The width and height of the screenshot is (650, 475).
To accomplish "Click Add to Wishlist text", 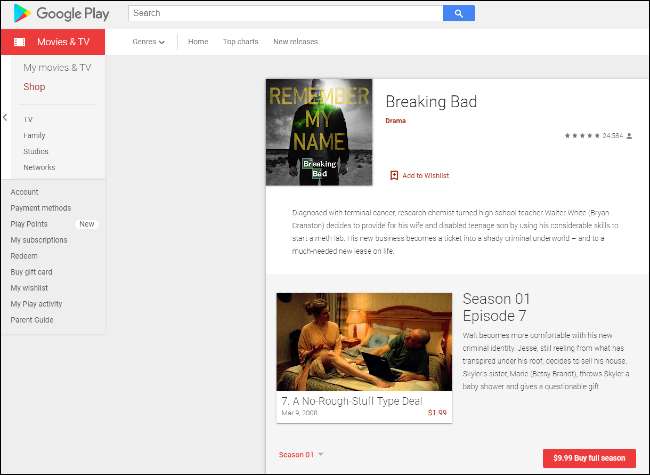I will (x=426, y=176).
